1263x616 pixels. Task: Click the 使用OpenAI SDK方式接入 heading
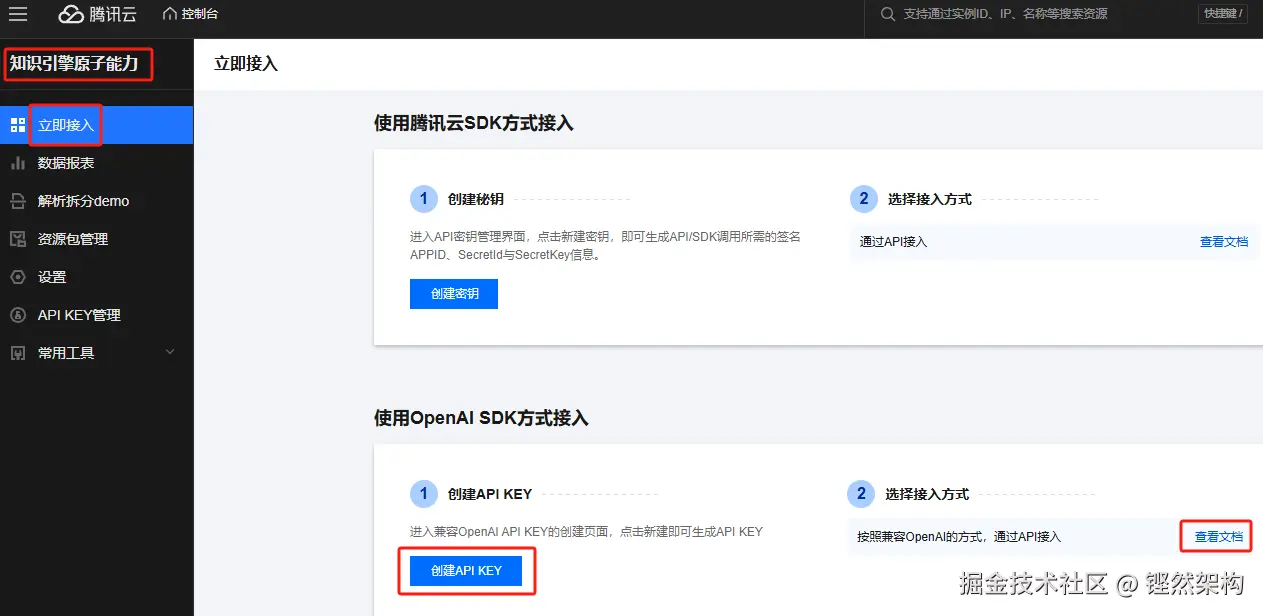pyautogui.click(x=481, y=418)
